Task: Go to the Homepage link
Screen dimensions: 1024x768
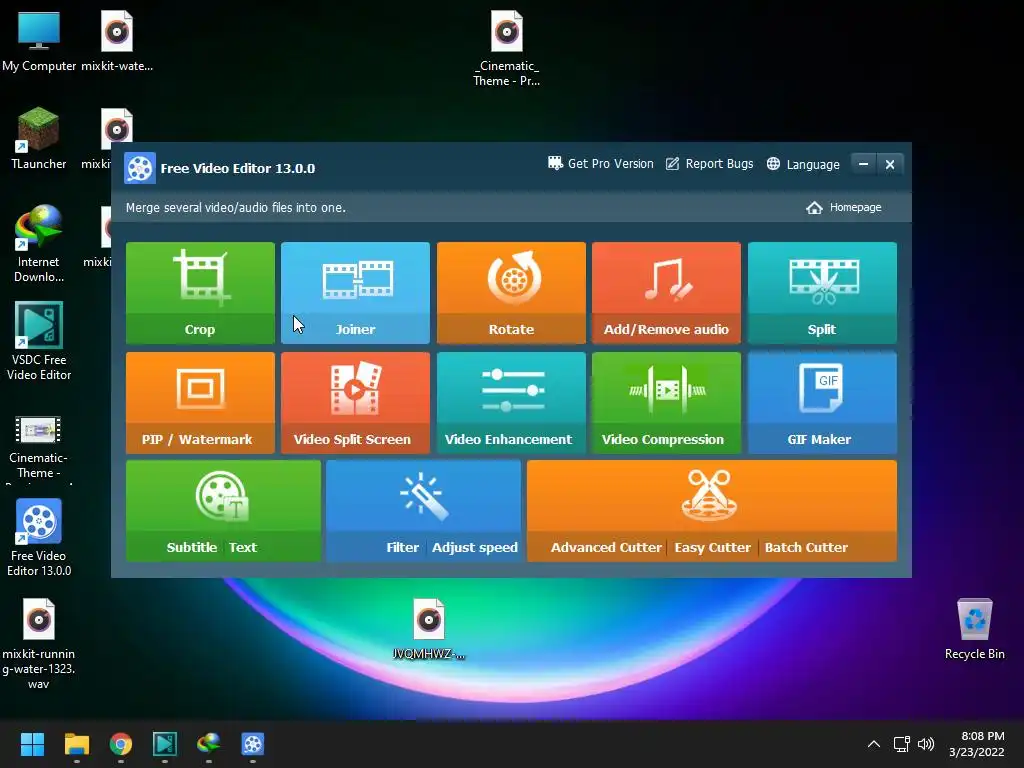Action: [x=843, y=208]
